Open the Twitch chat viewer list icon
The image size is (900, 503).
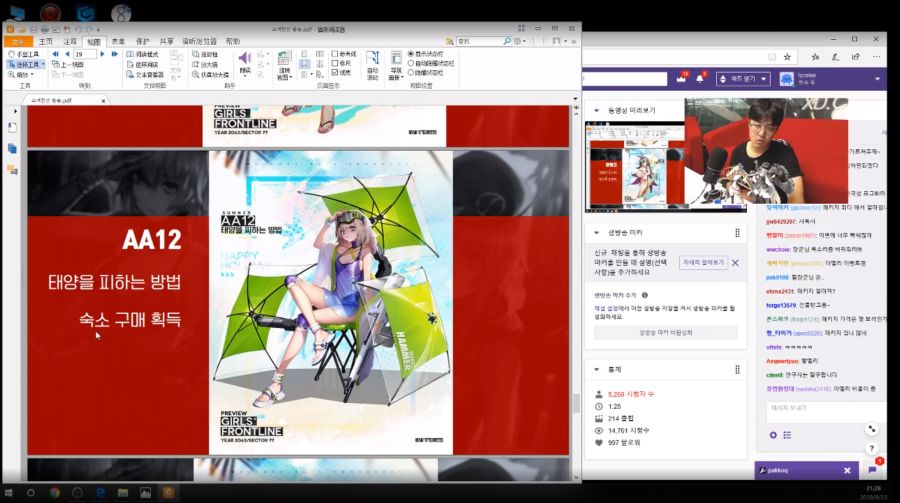pos(787,435)
